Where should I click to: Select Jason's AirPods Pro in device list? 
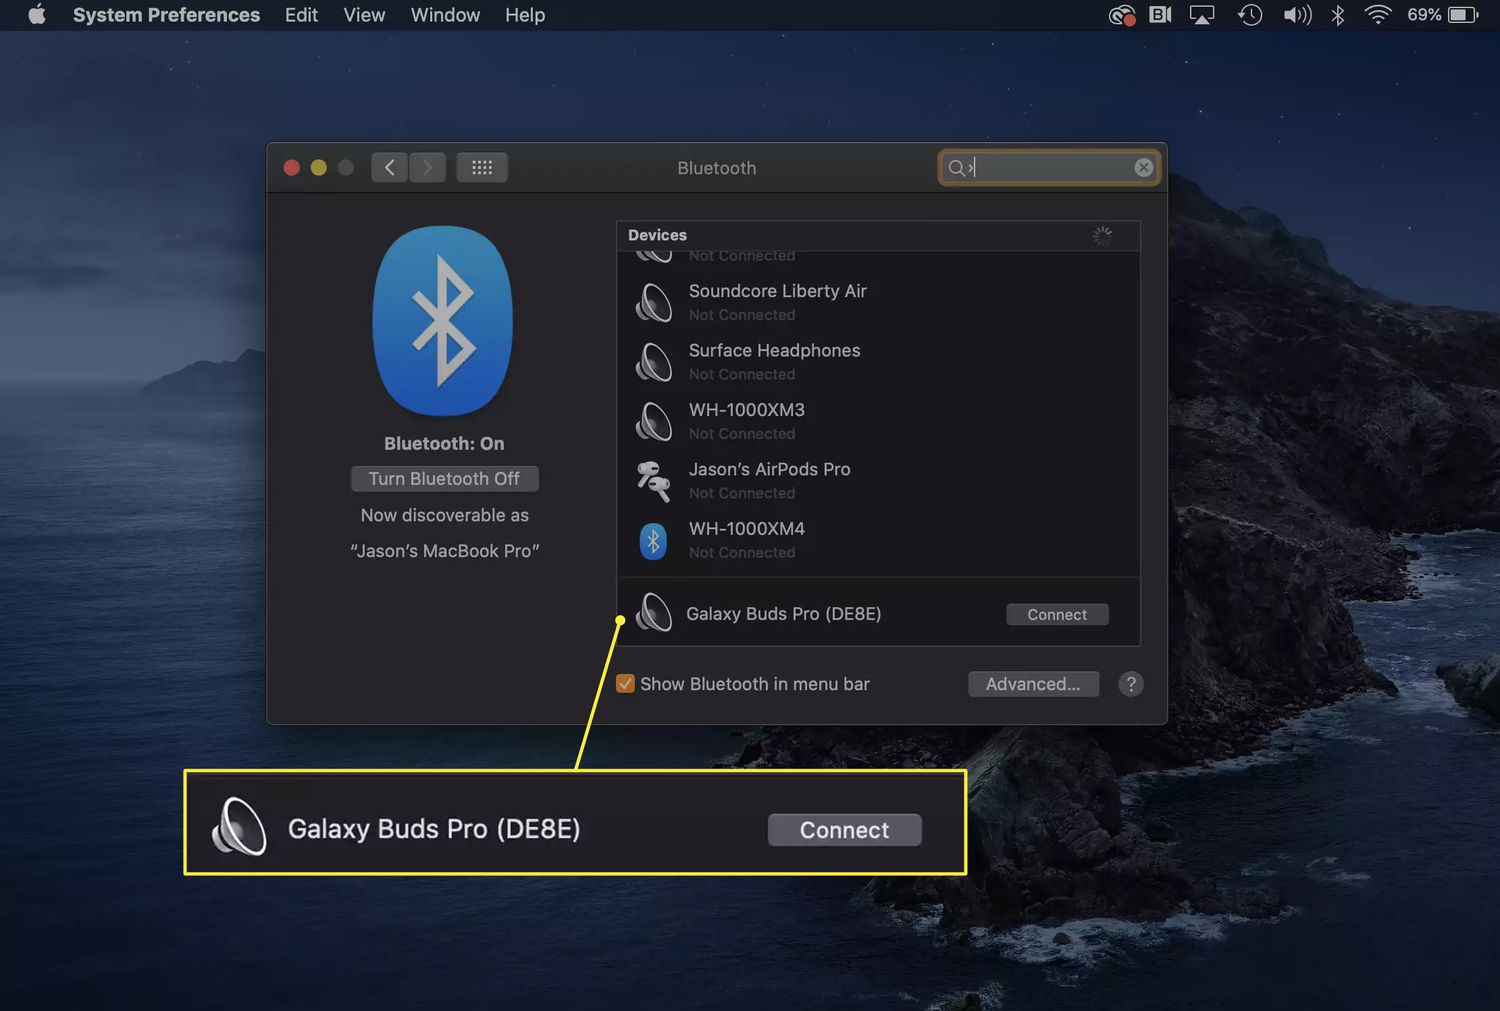click(x=769, y=480)
